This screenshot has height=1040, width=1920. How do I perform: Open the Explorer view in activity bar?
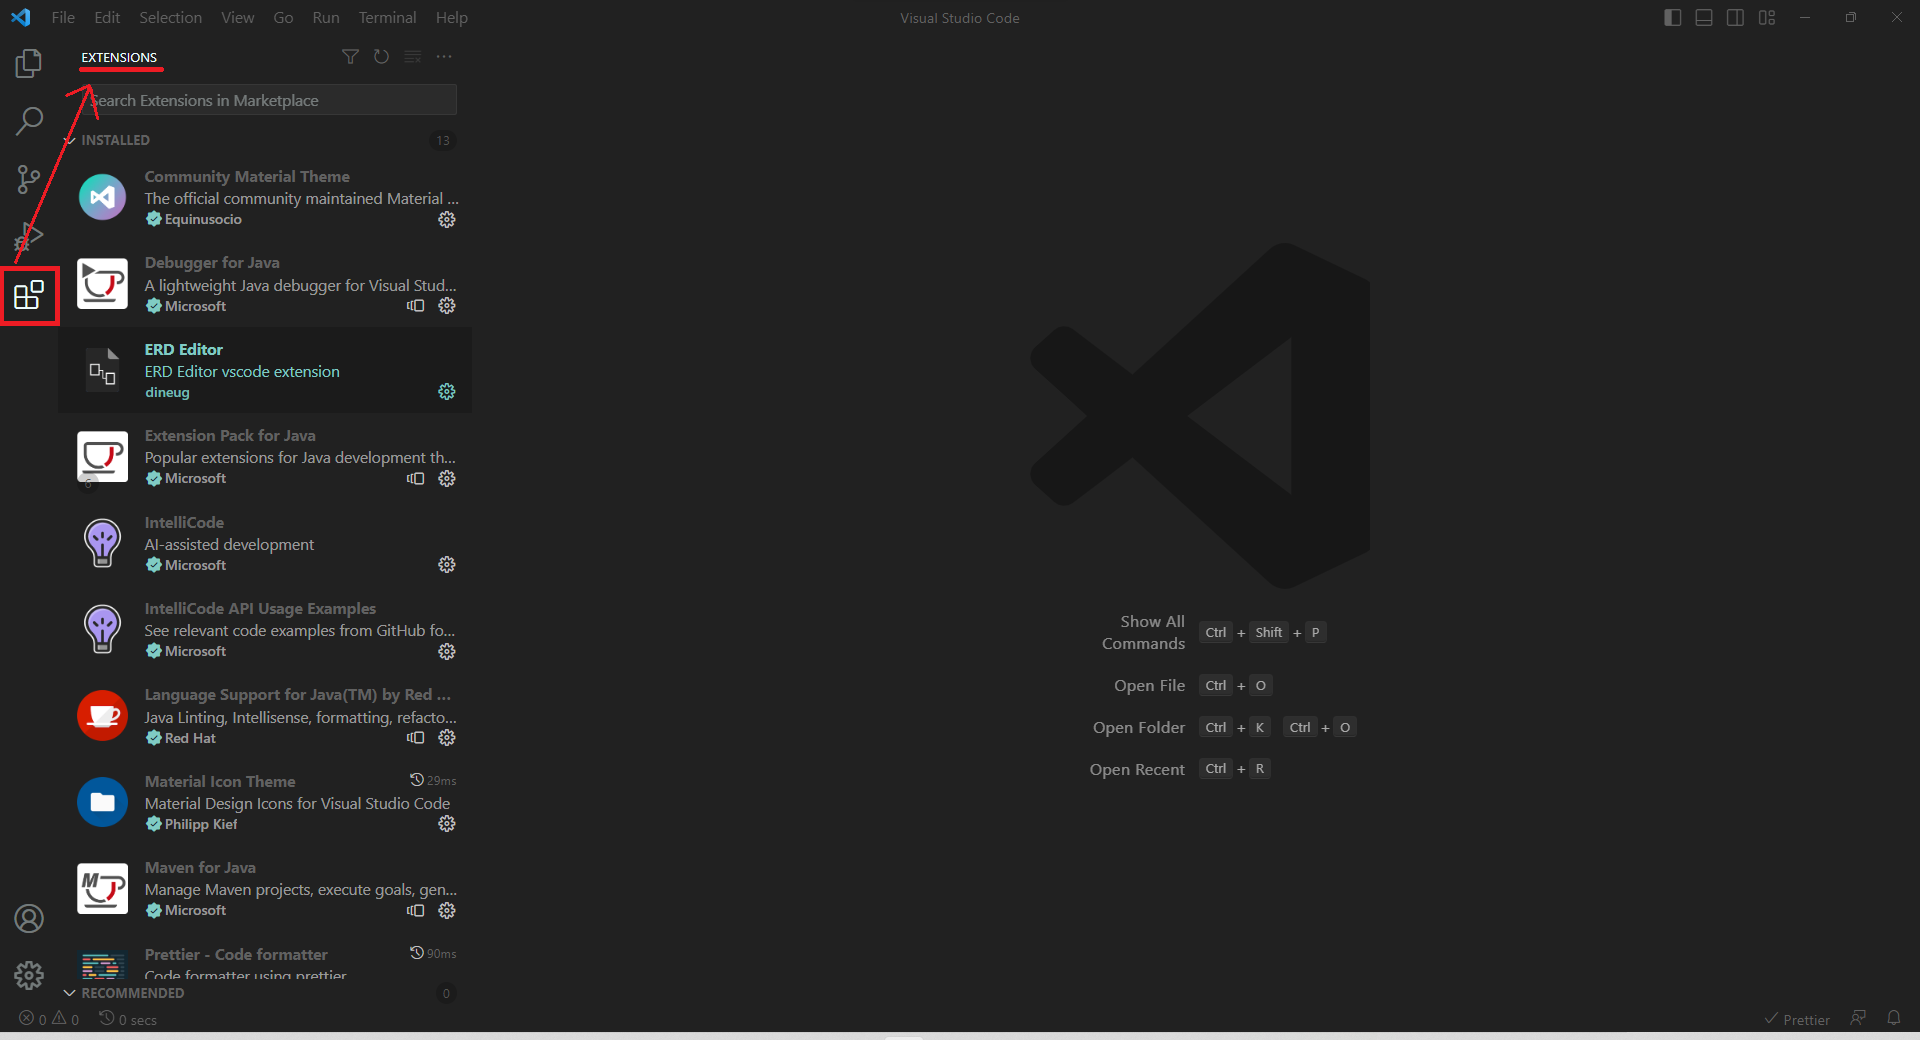coord(29,64)
